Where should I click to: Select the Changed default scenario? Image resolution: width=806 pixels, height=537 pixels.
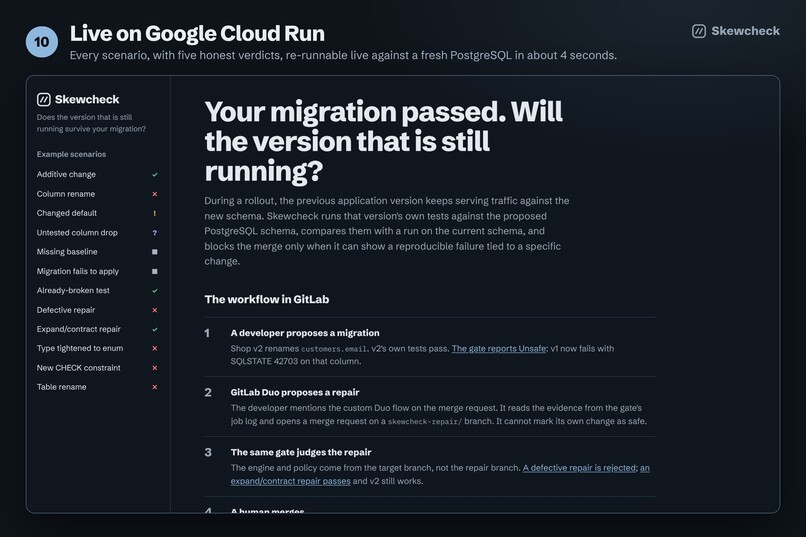point(97,213)
